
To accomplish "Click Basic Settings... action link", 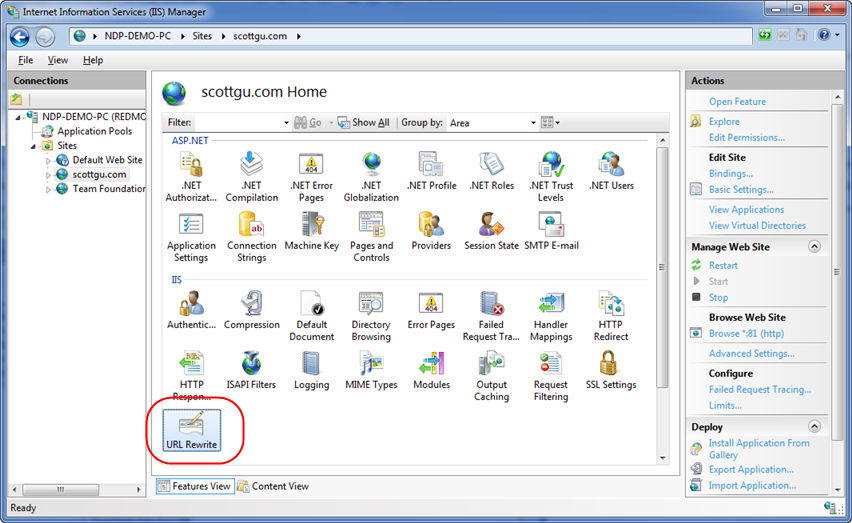I will coord(741,190).
